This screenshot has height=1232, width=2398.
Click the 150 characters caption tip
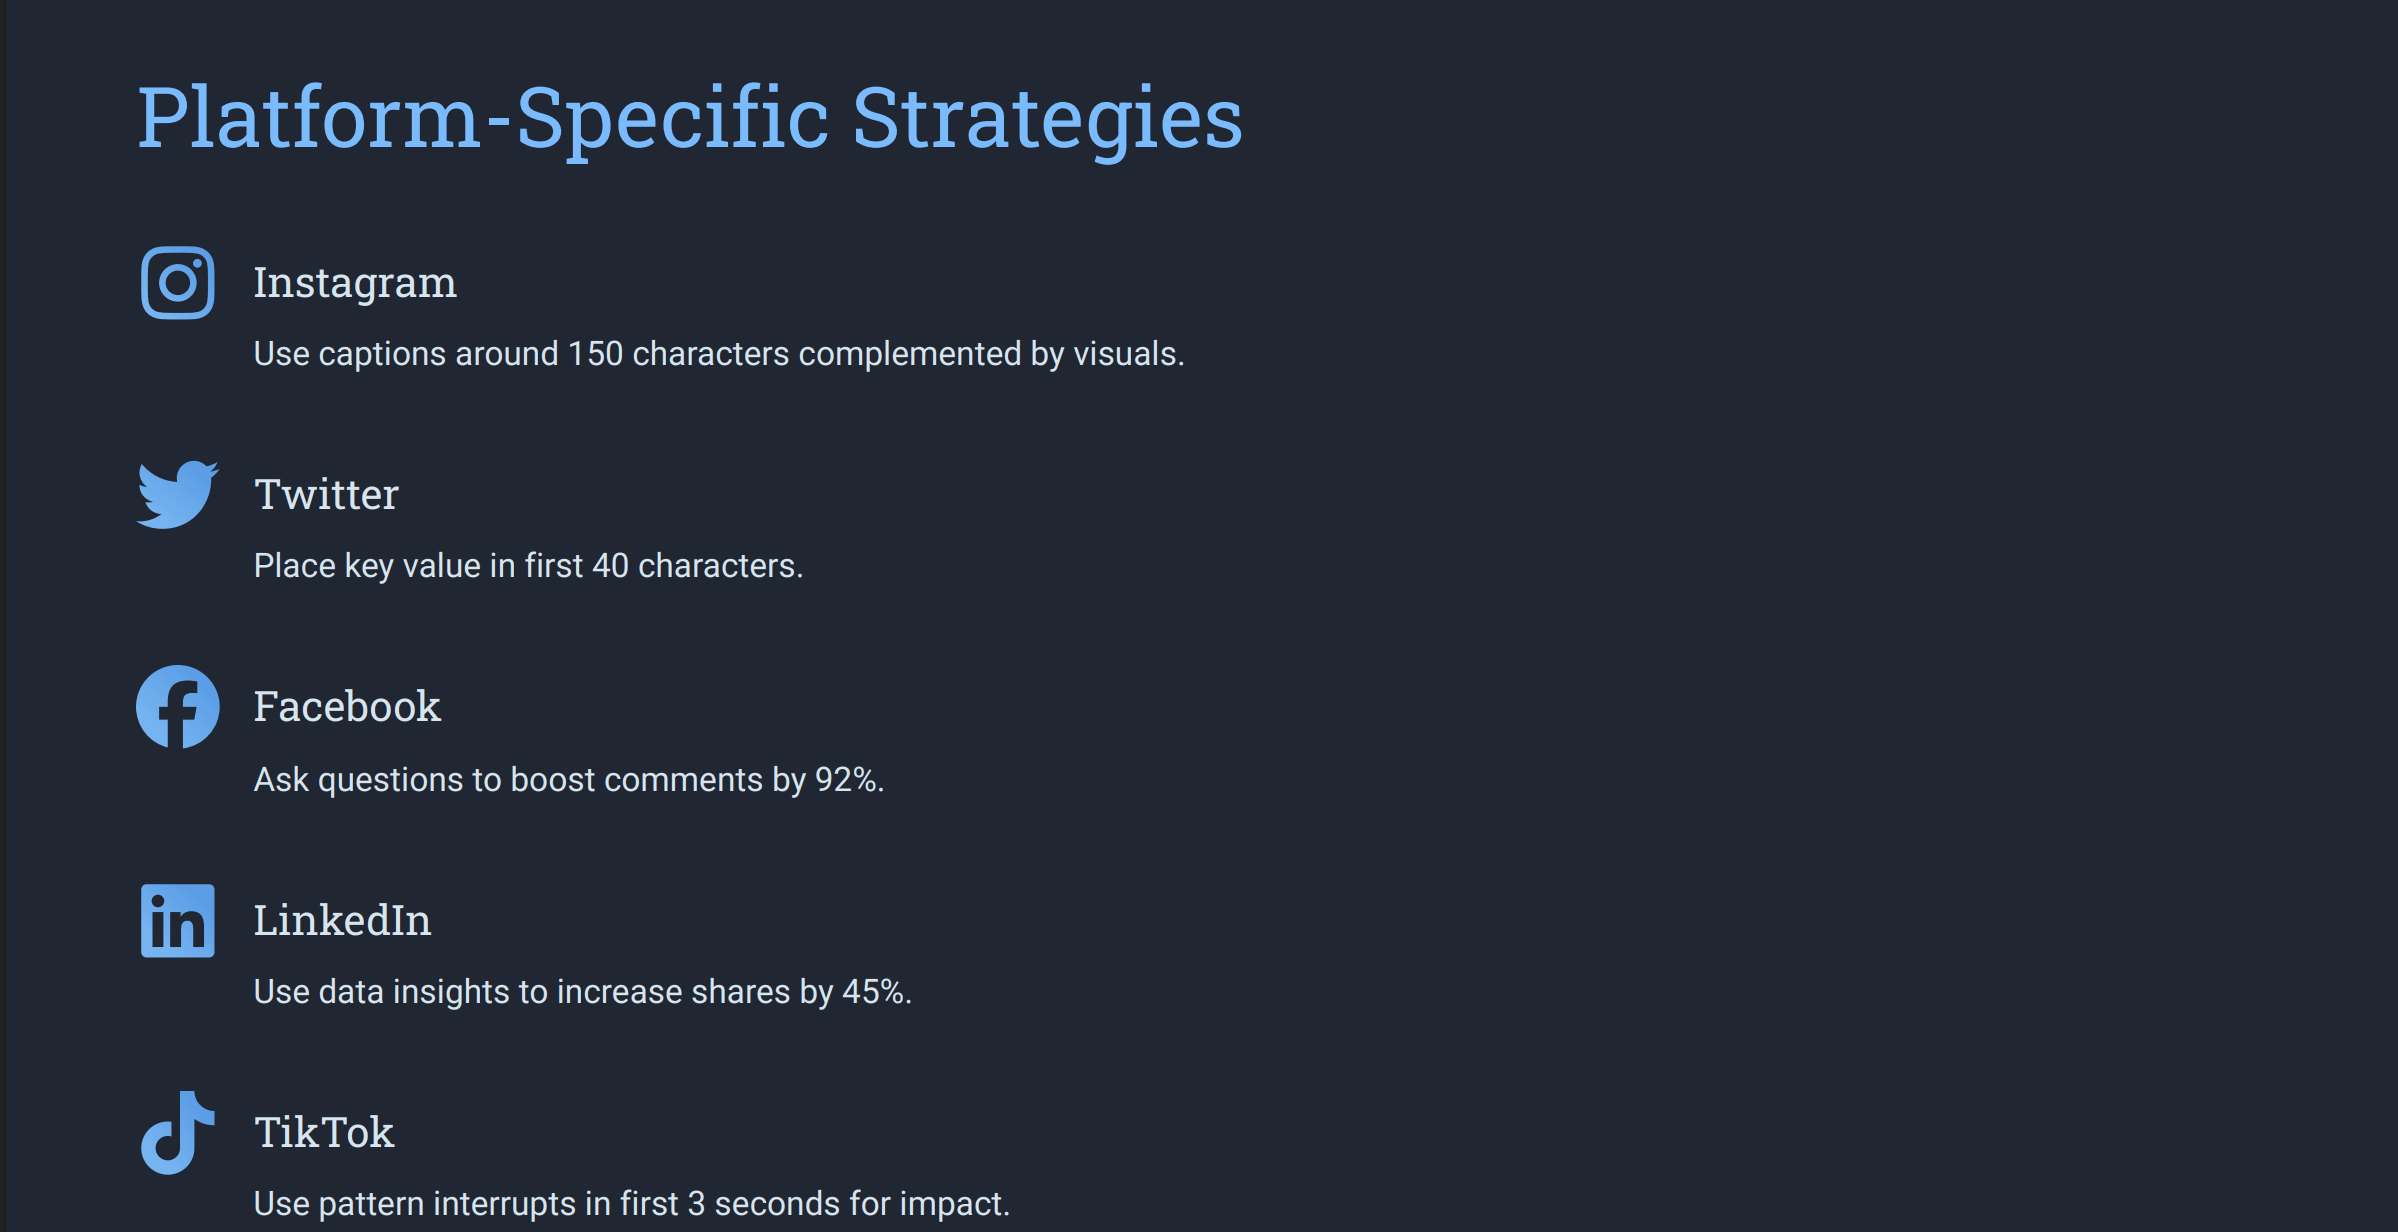pyautogui.click(x=719, y=354)
